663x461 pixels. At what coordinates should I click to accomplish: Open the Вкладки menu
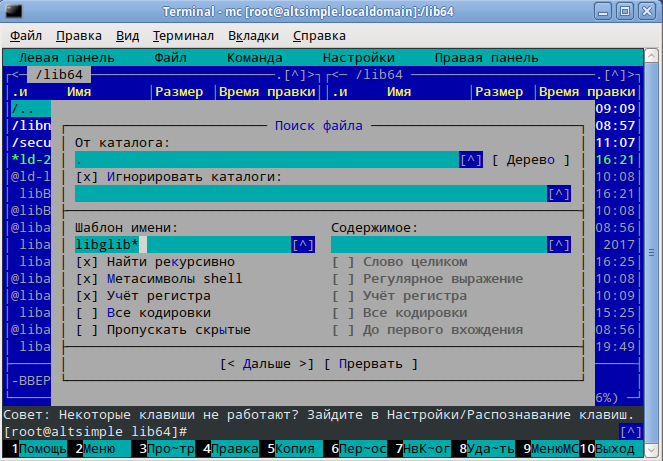[253, 36]
